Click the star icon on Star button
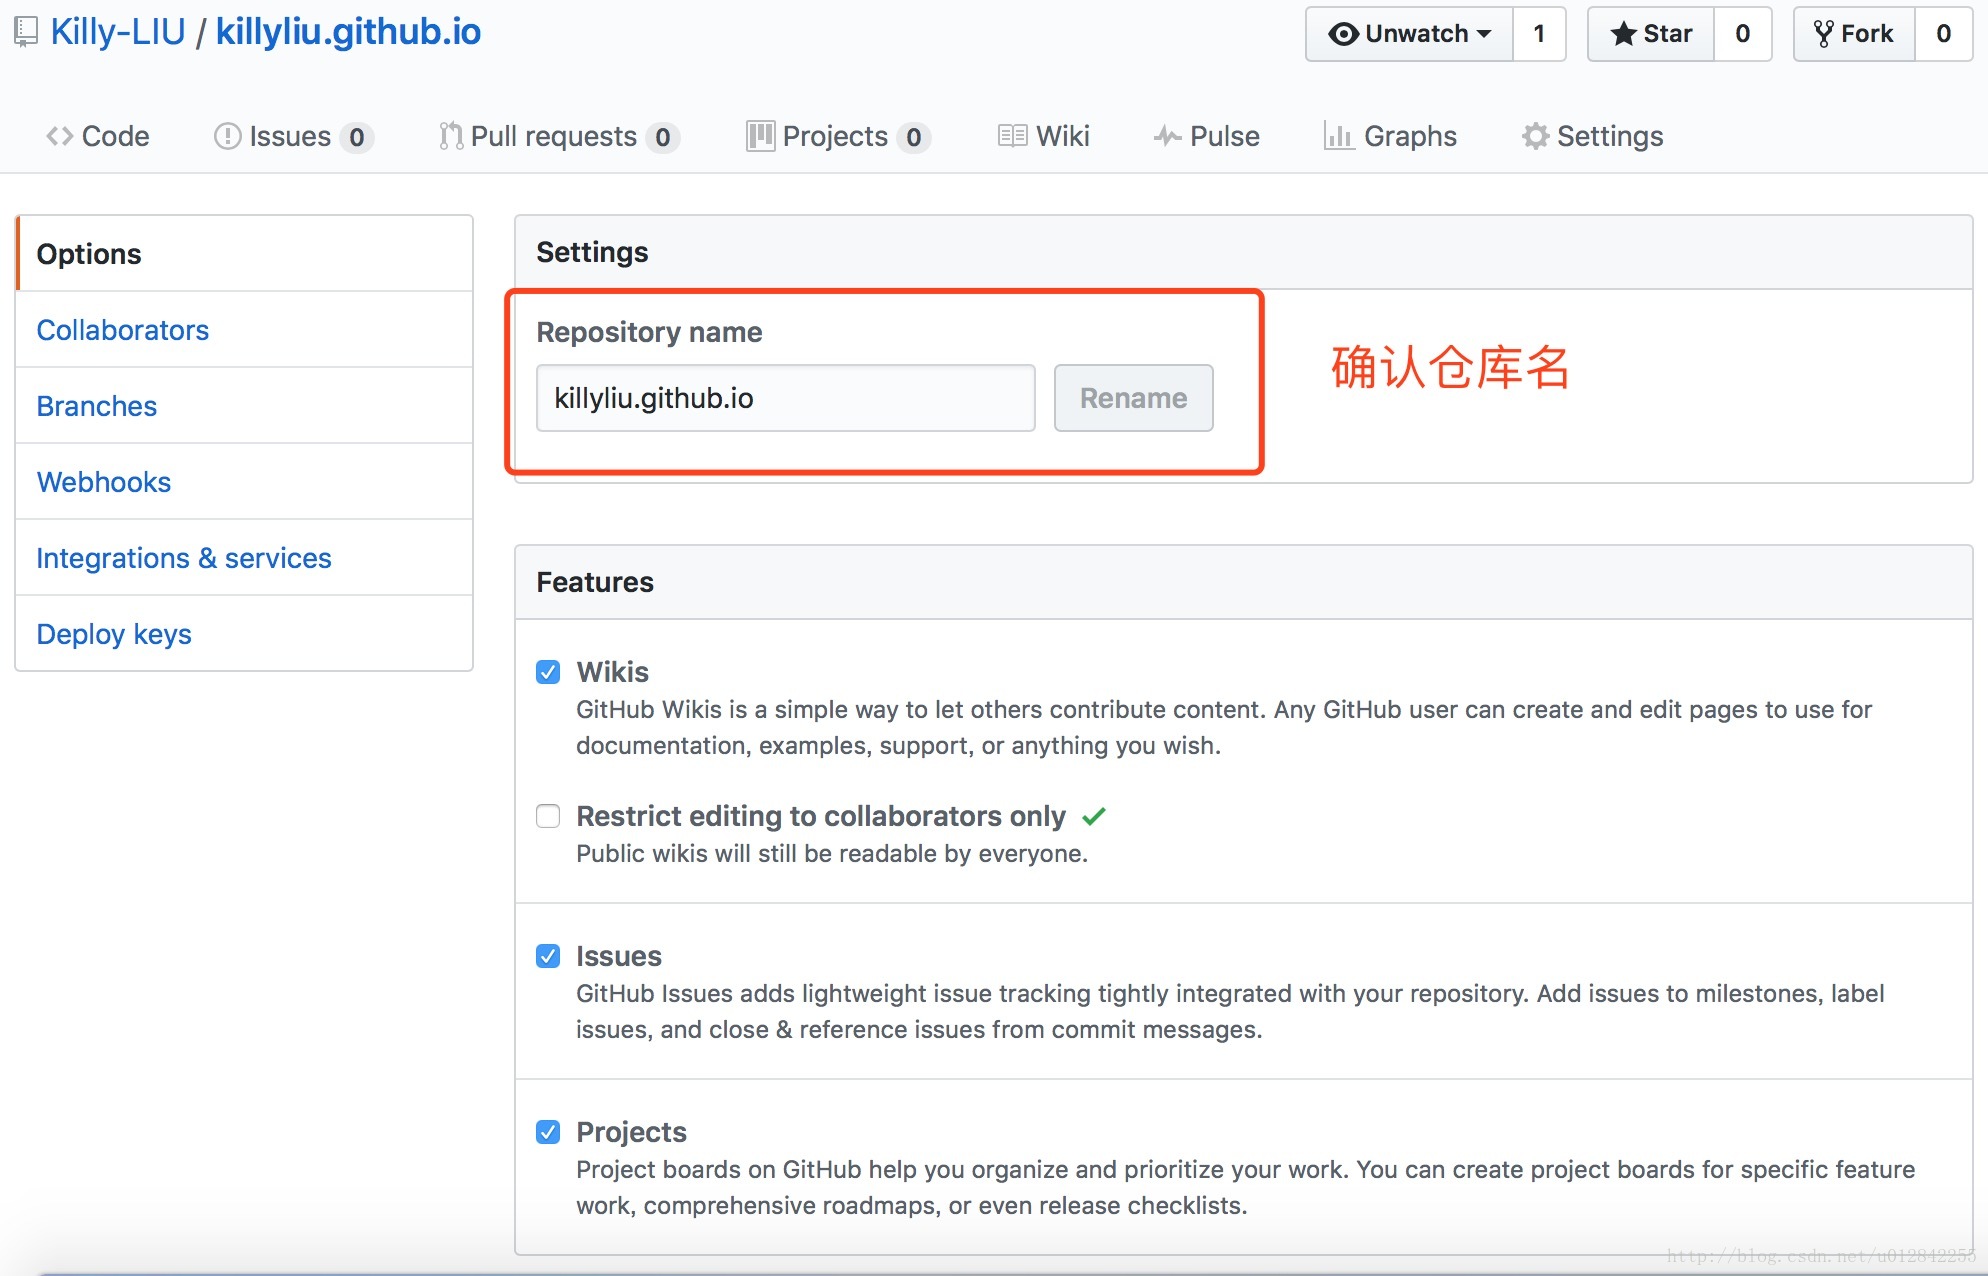This screenshot has width=1988, height=1276. [x=1624, y=34]
